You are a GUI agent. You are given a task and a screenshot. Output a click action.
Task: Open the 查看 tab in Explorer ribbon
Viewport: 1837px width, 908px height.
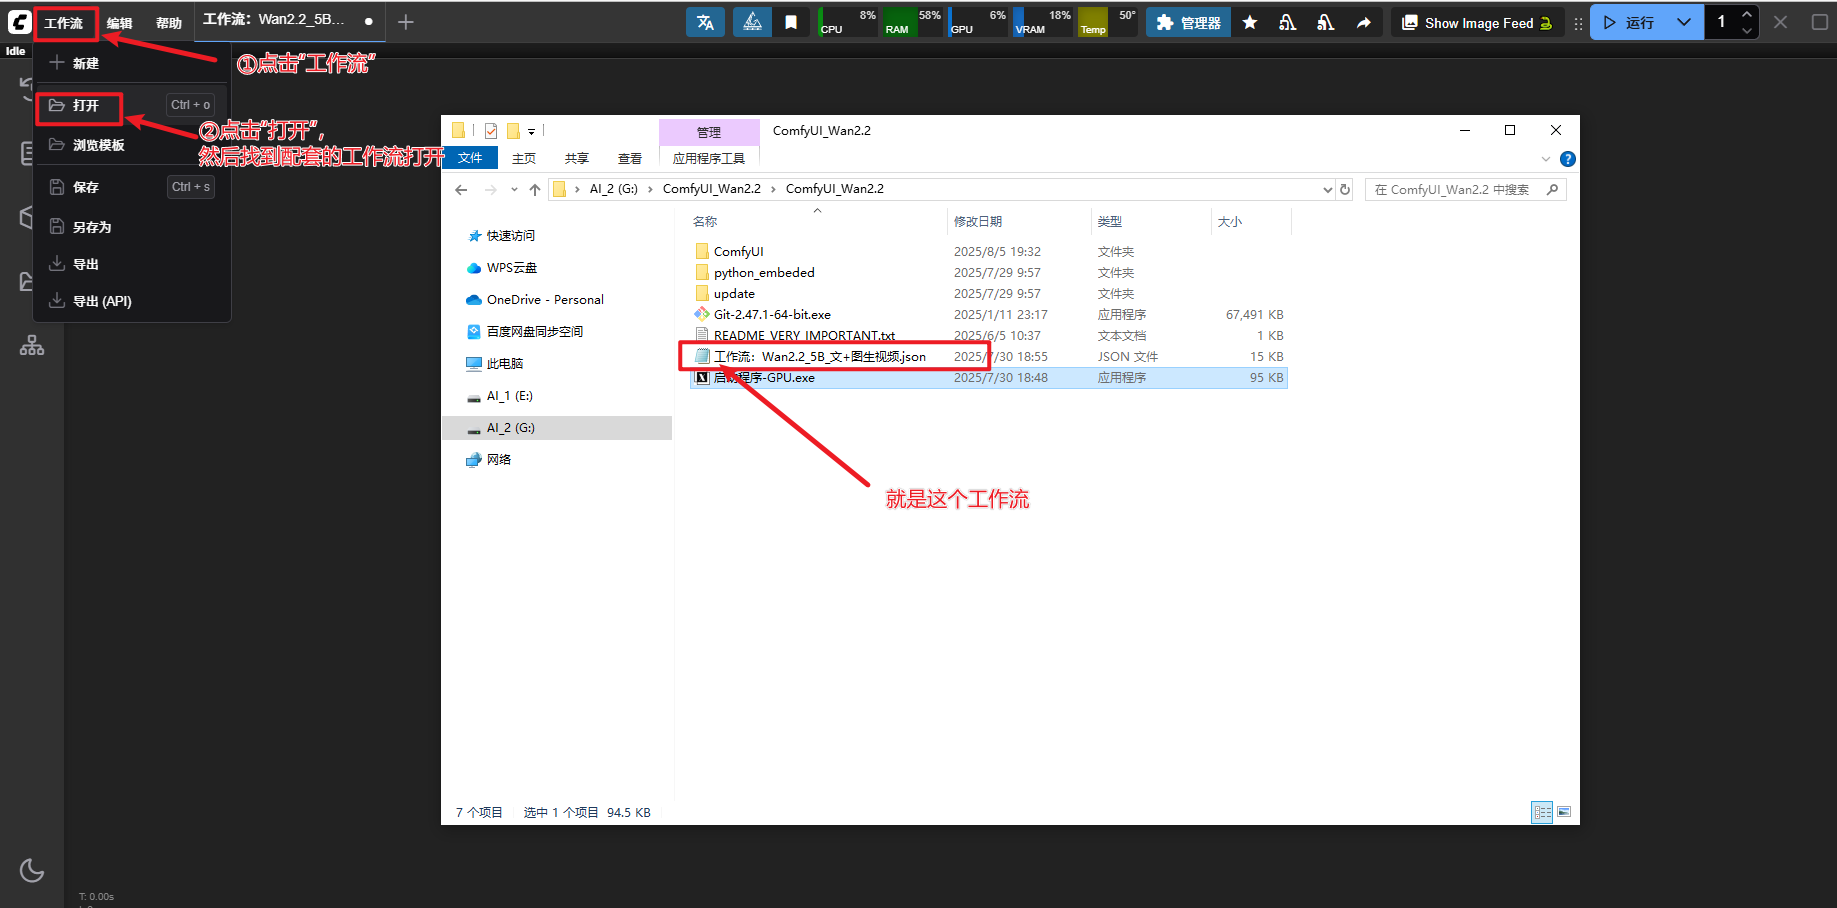[x=630, y=158]
